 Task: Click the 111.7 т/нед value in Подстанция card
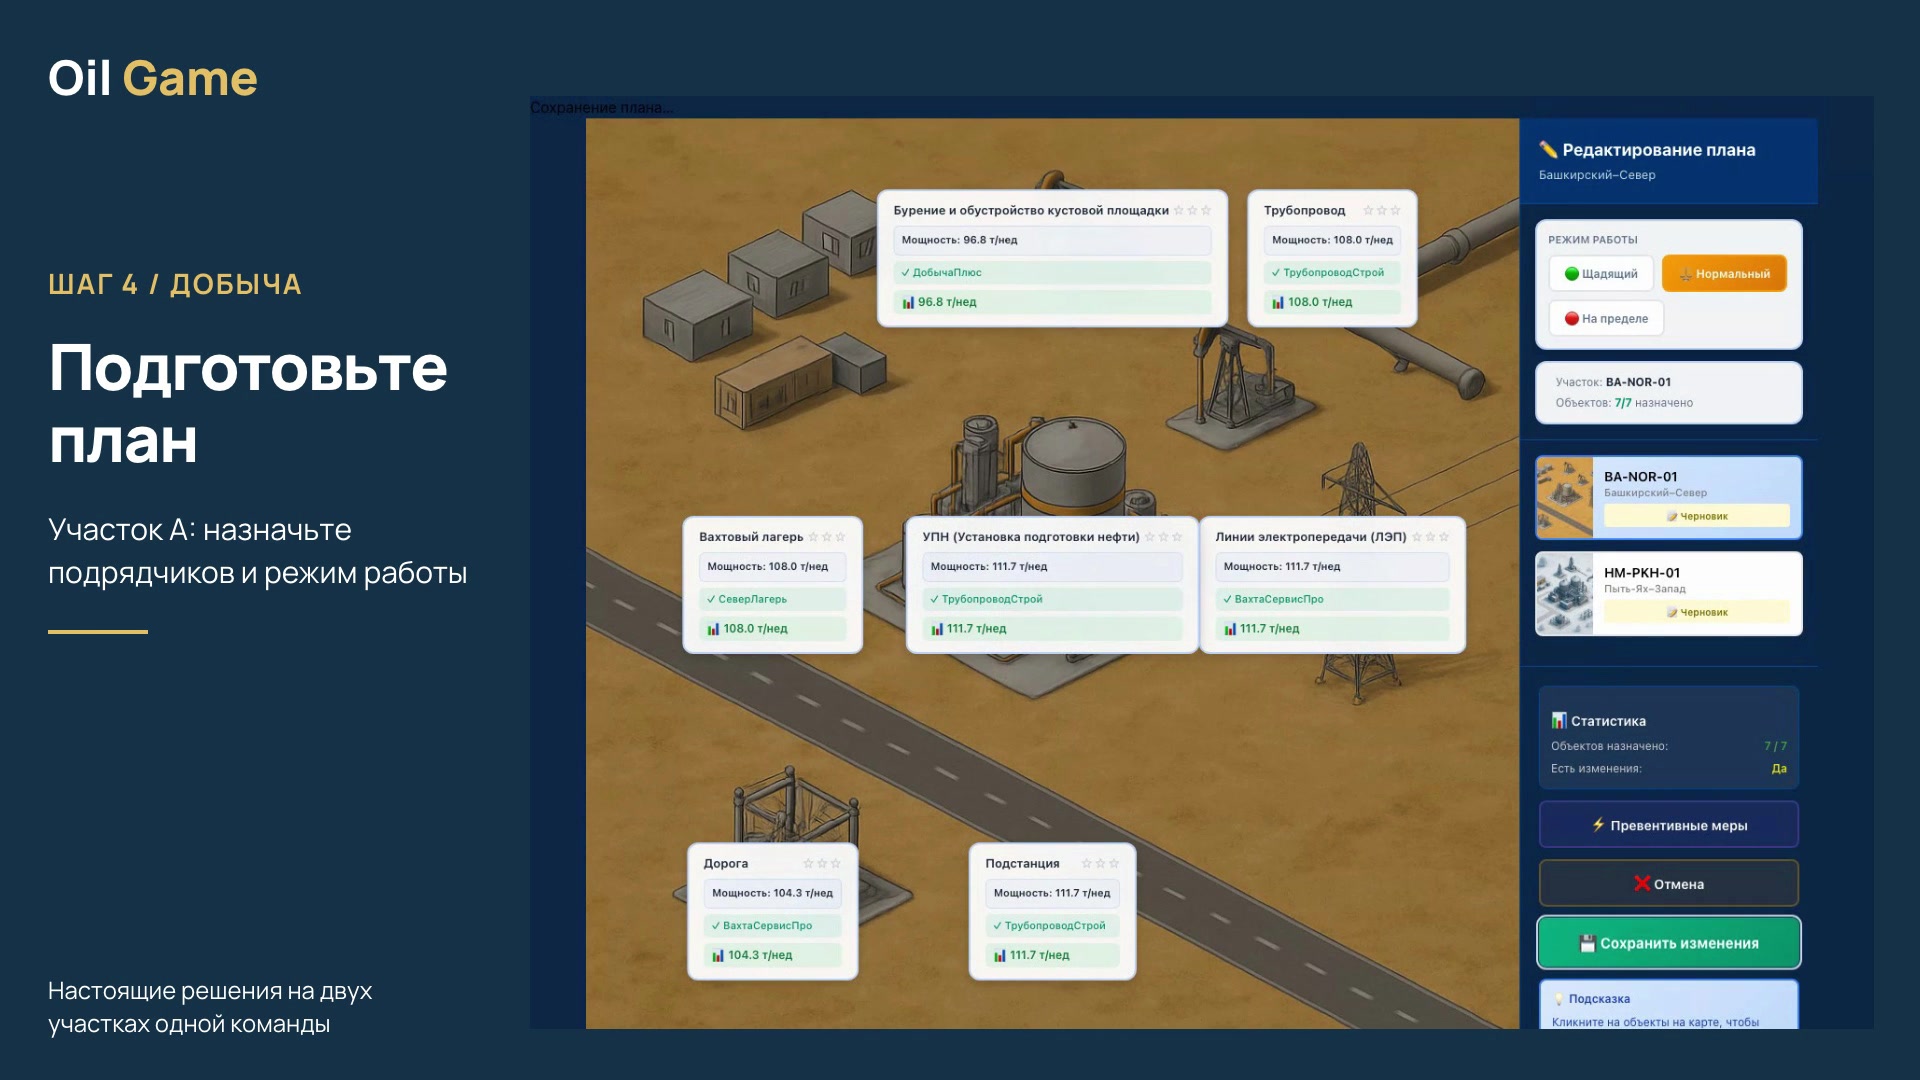[1039, 955]
